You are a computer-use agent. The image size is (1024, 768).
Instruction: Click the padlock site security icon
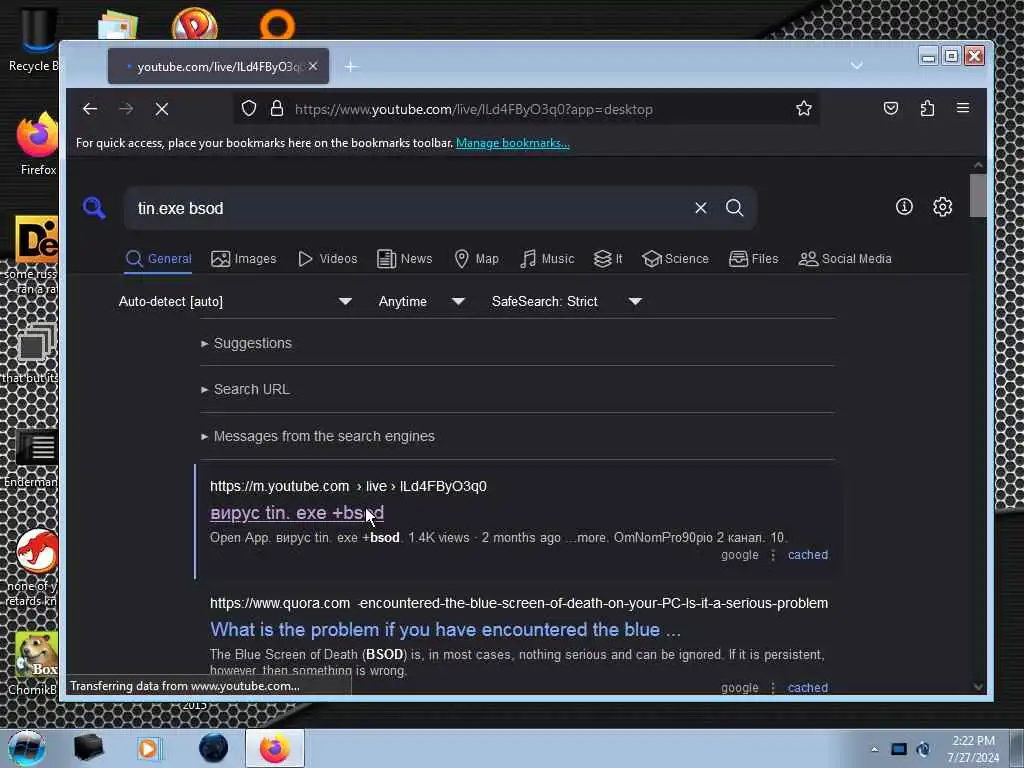[x=277, y=108]
